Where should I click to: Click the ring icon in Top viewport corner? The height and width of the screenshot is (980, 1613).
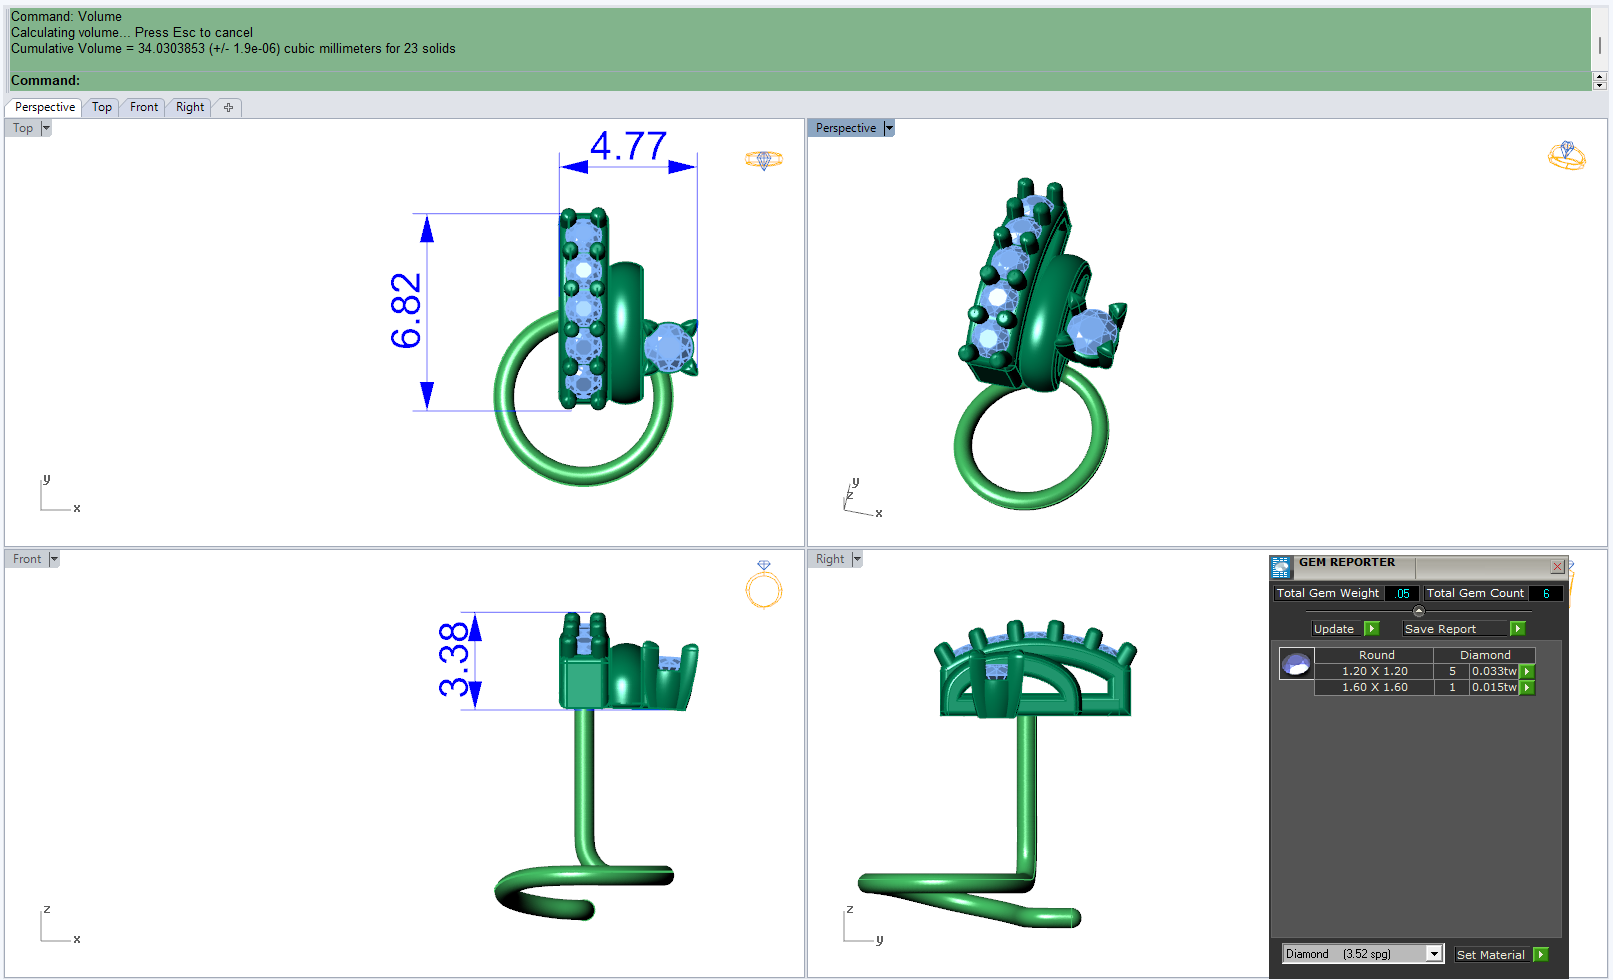coord(764,160)
